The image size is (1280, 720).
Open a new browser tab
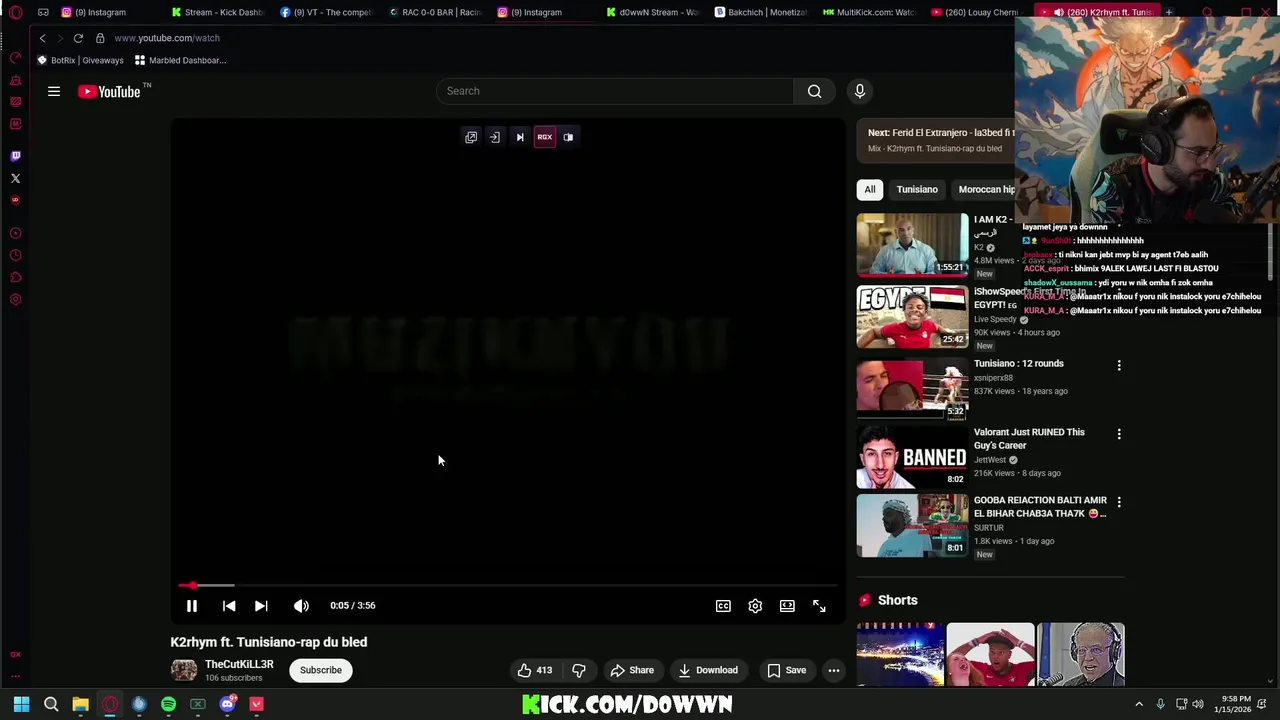coord(1168,12)
